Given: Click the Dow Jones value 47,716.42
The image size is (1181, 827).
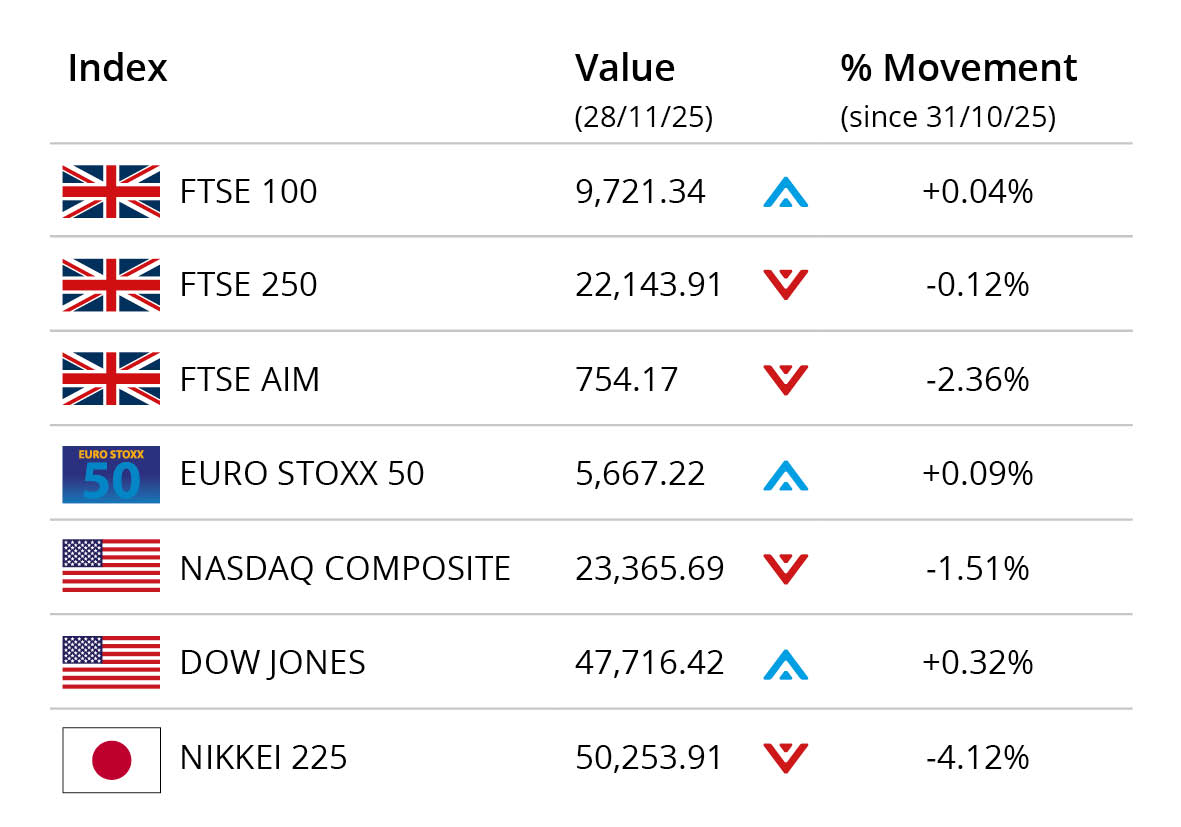Looking at the screenshot, I should [649, 662].
